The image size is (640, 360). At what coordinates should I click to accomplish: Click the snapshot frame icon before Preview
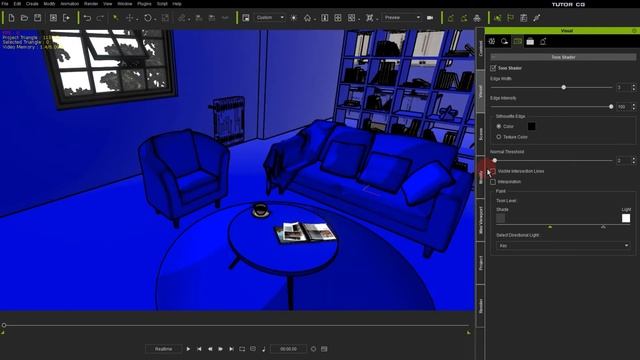(x=369, y=18)
